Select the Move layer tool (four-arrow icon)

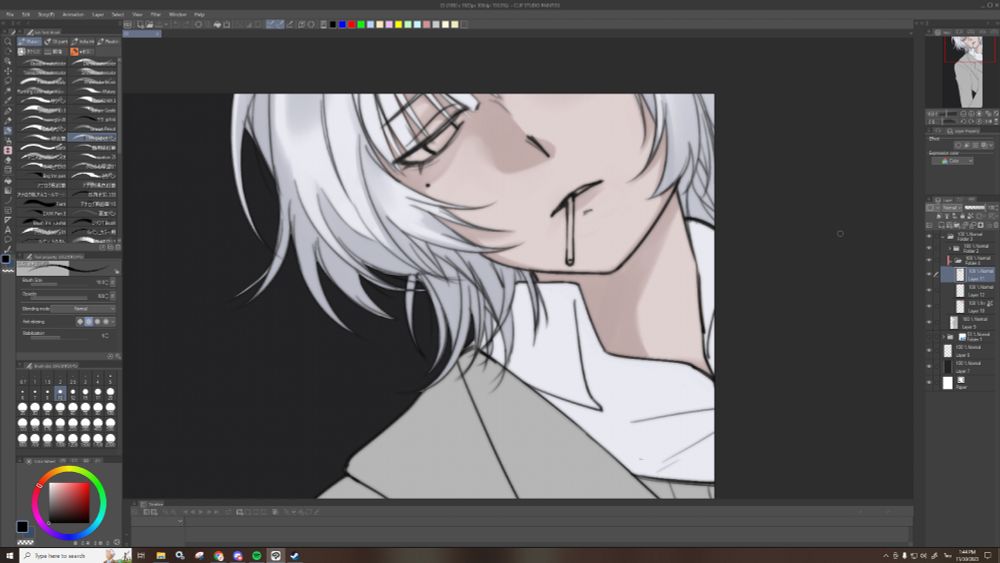[x=8, y=71]
